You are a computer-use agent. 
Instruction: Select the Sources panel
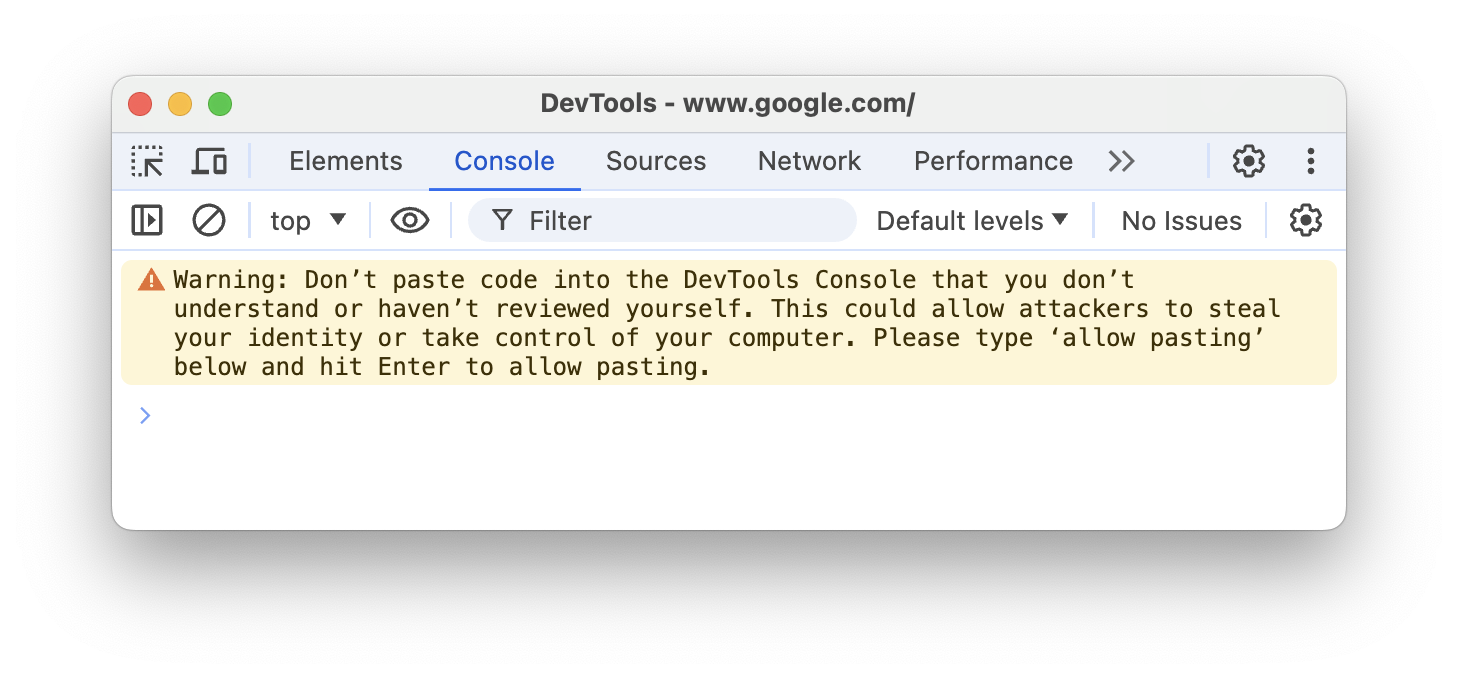pos(656,160)
